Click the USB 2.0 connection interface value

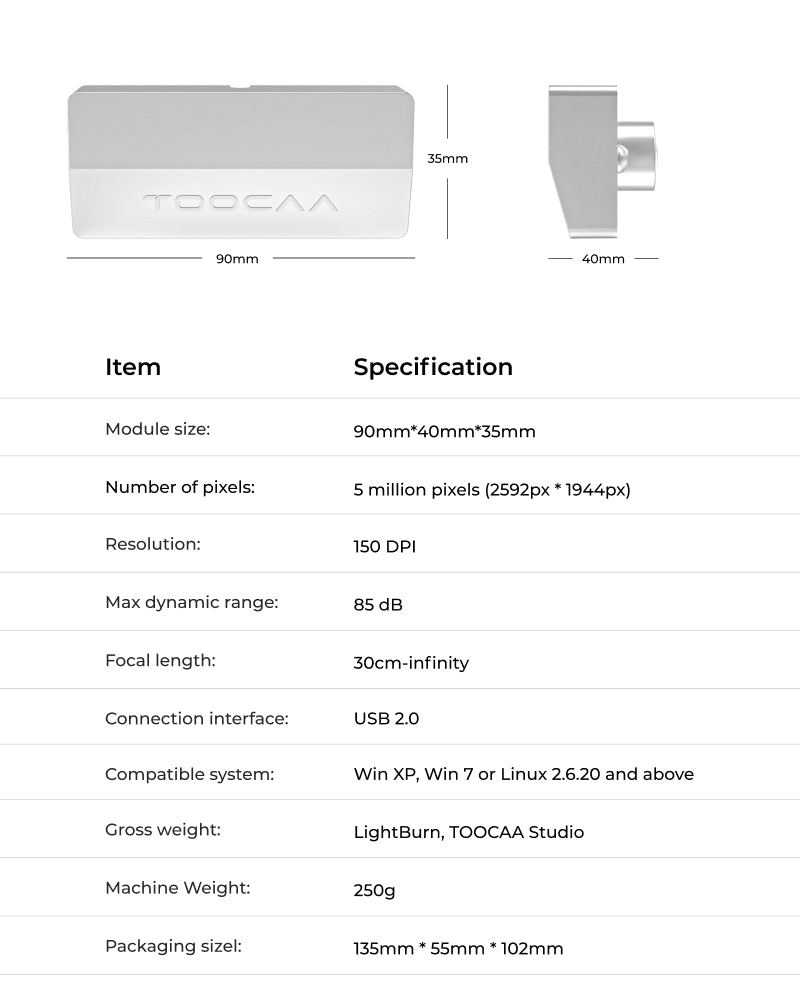click(386, 719)
